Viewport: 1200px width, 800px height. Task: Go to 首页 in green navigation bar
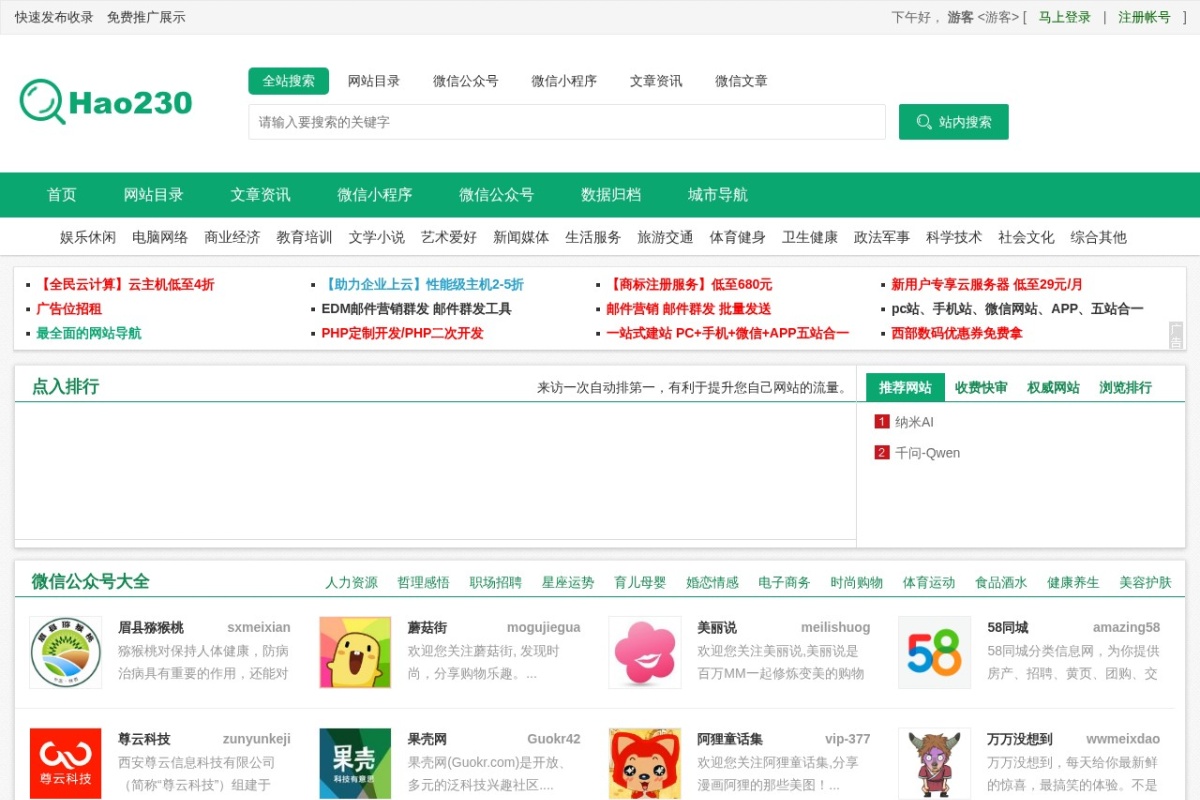point(62,195)
